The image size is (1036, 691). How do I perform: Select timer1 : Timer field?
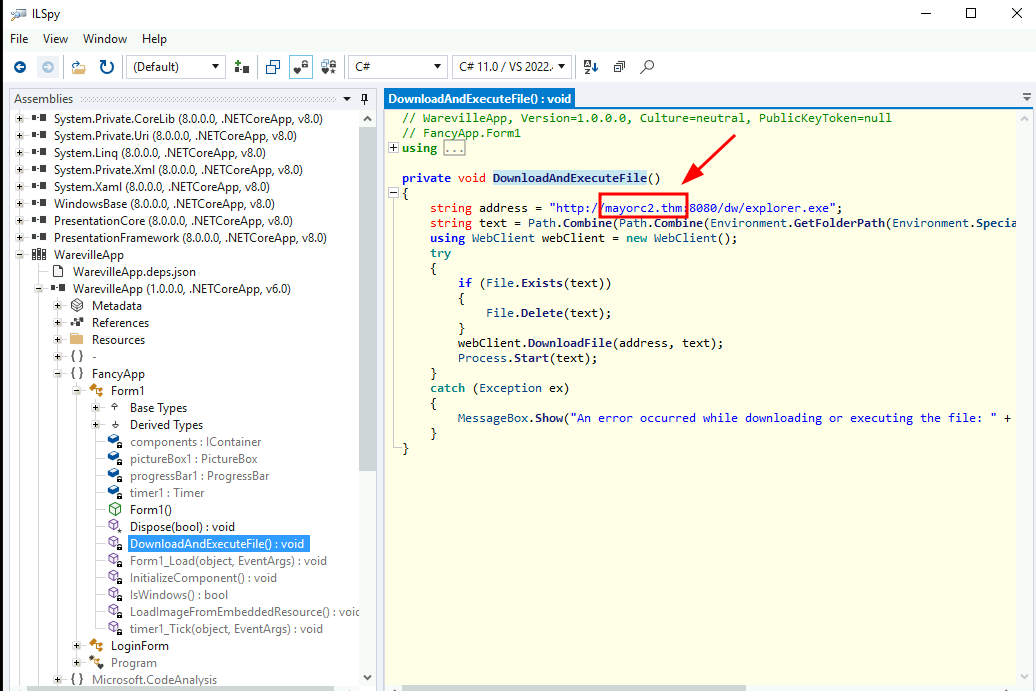(167, 493)
